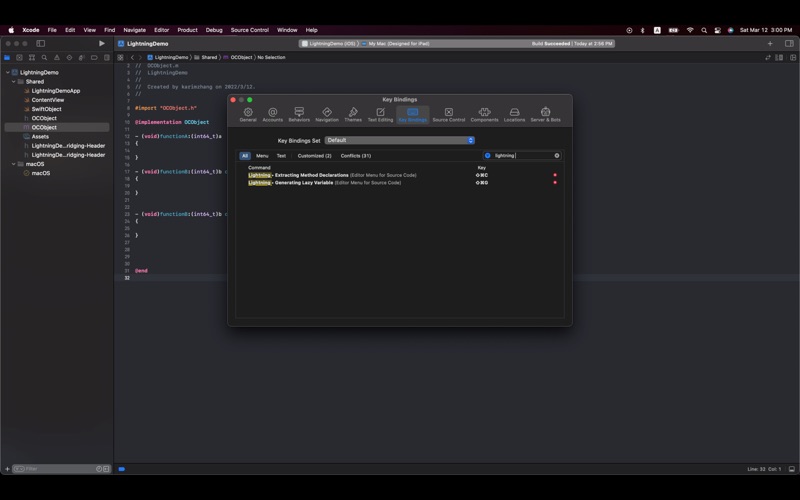Image resolution: width=800 pixels, height=500 pixels.
Task: Run the project with the play button
Action: pos(102,43)
